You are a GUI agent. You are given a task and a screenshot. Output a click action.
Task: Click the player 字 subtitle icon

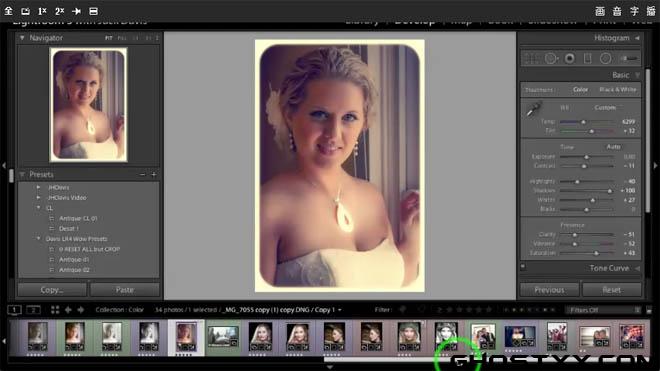(634, 11)
